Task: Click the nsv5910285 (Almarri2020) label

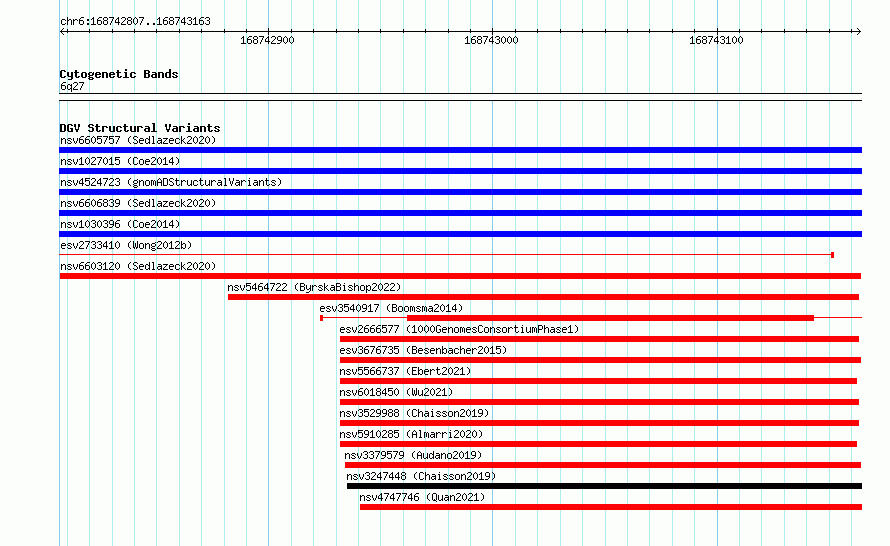Action: tap(411, 434)
